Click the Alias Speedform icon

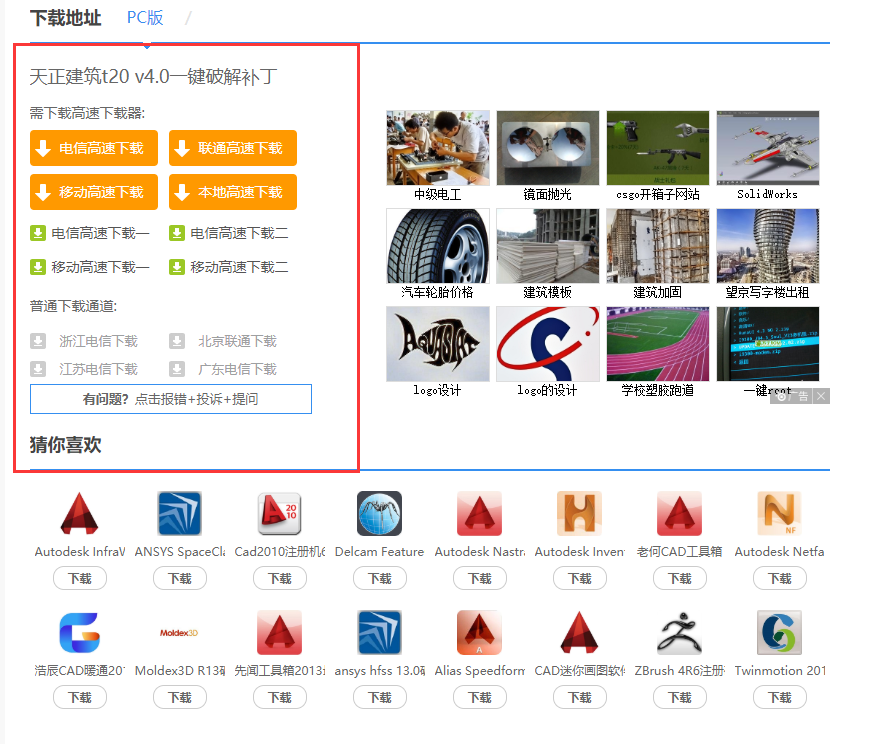coord(479,633)
